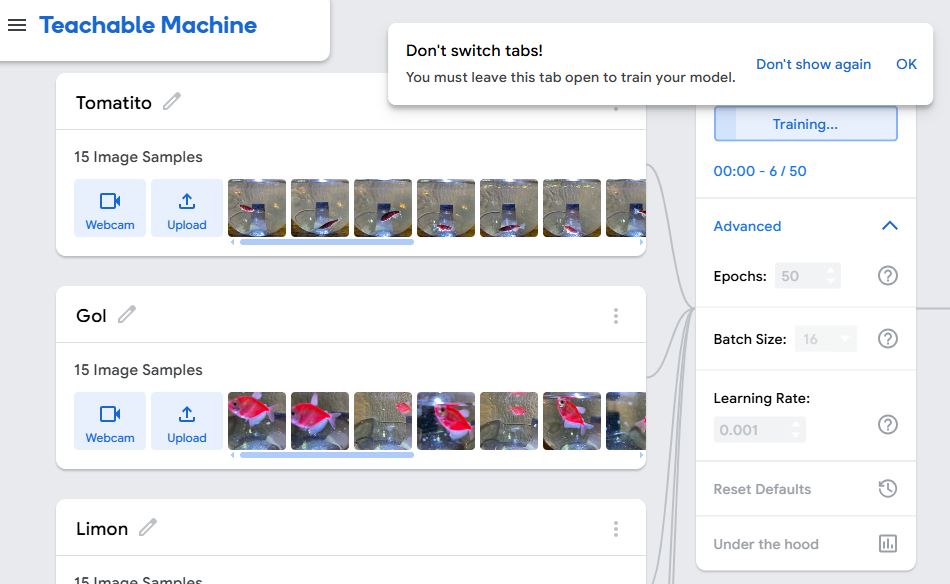Select second Gol image sample
This screenshot has width=950, height=584.
[320, 421]
